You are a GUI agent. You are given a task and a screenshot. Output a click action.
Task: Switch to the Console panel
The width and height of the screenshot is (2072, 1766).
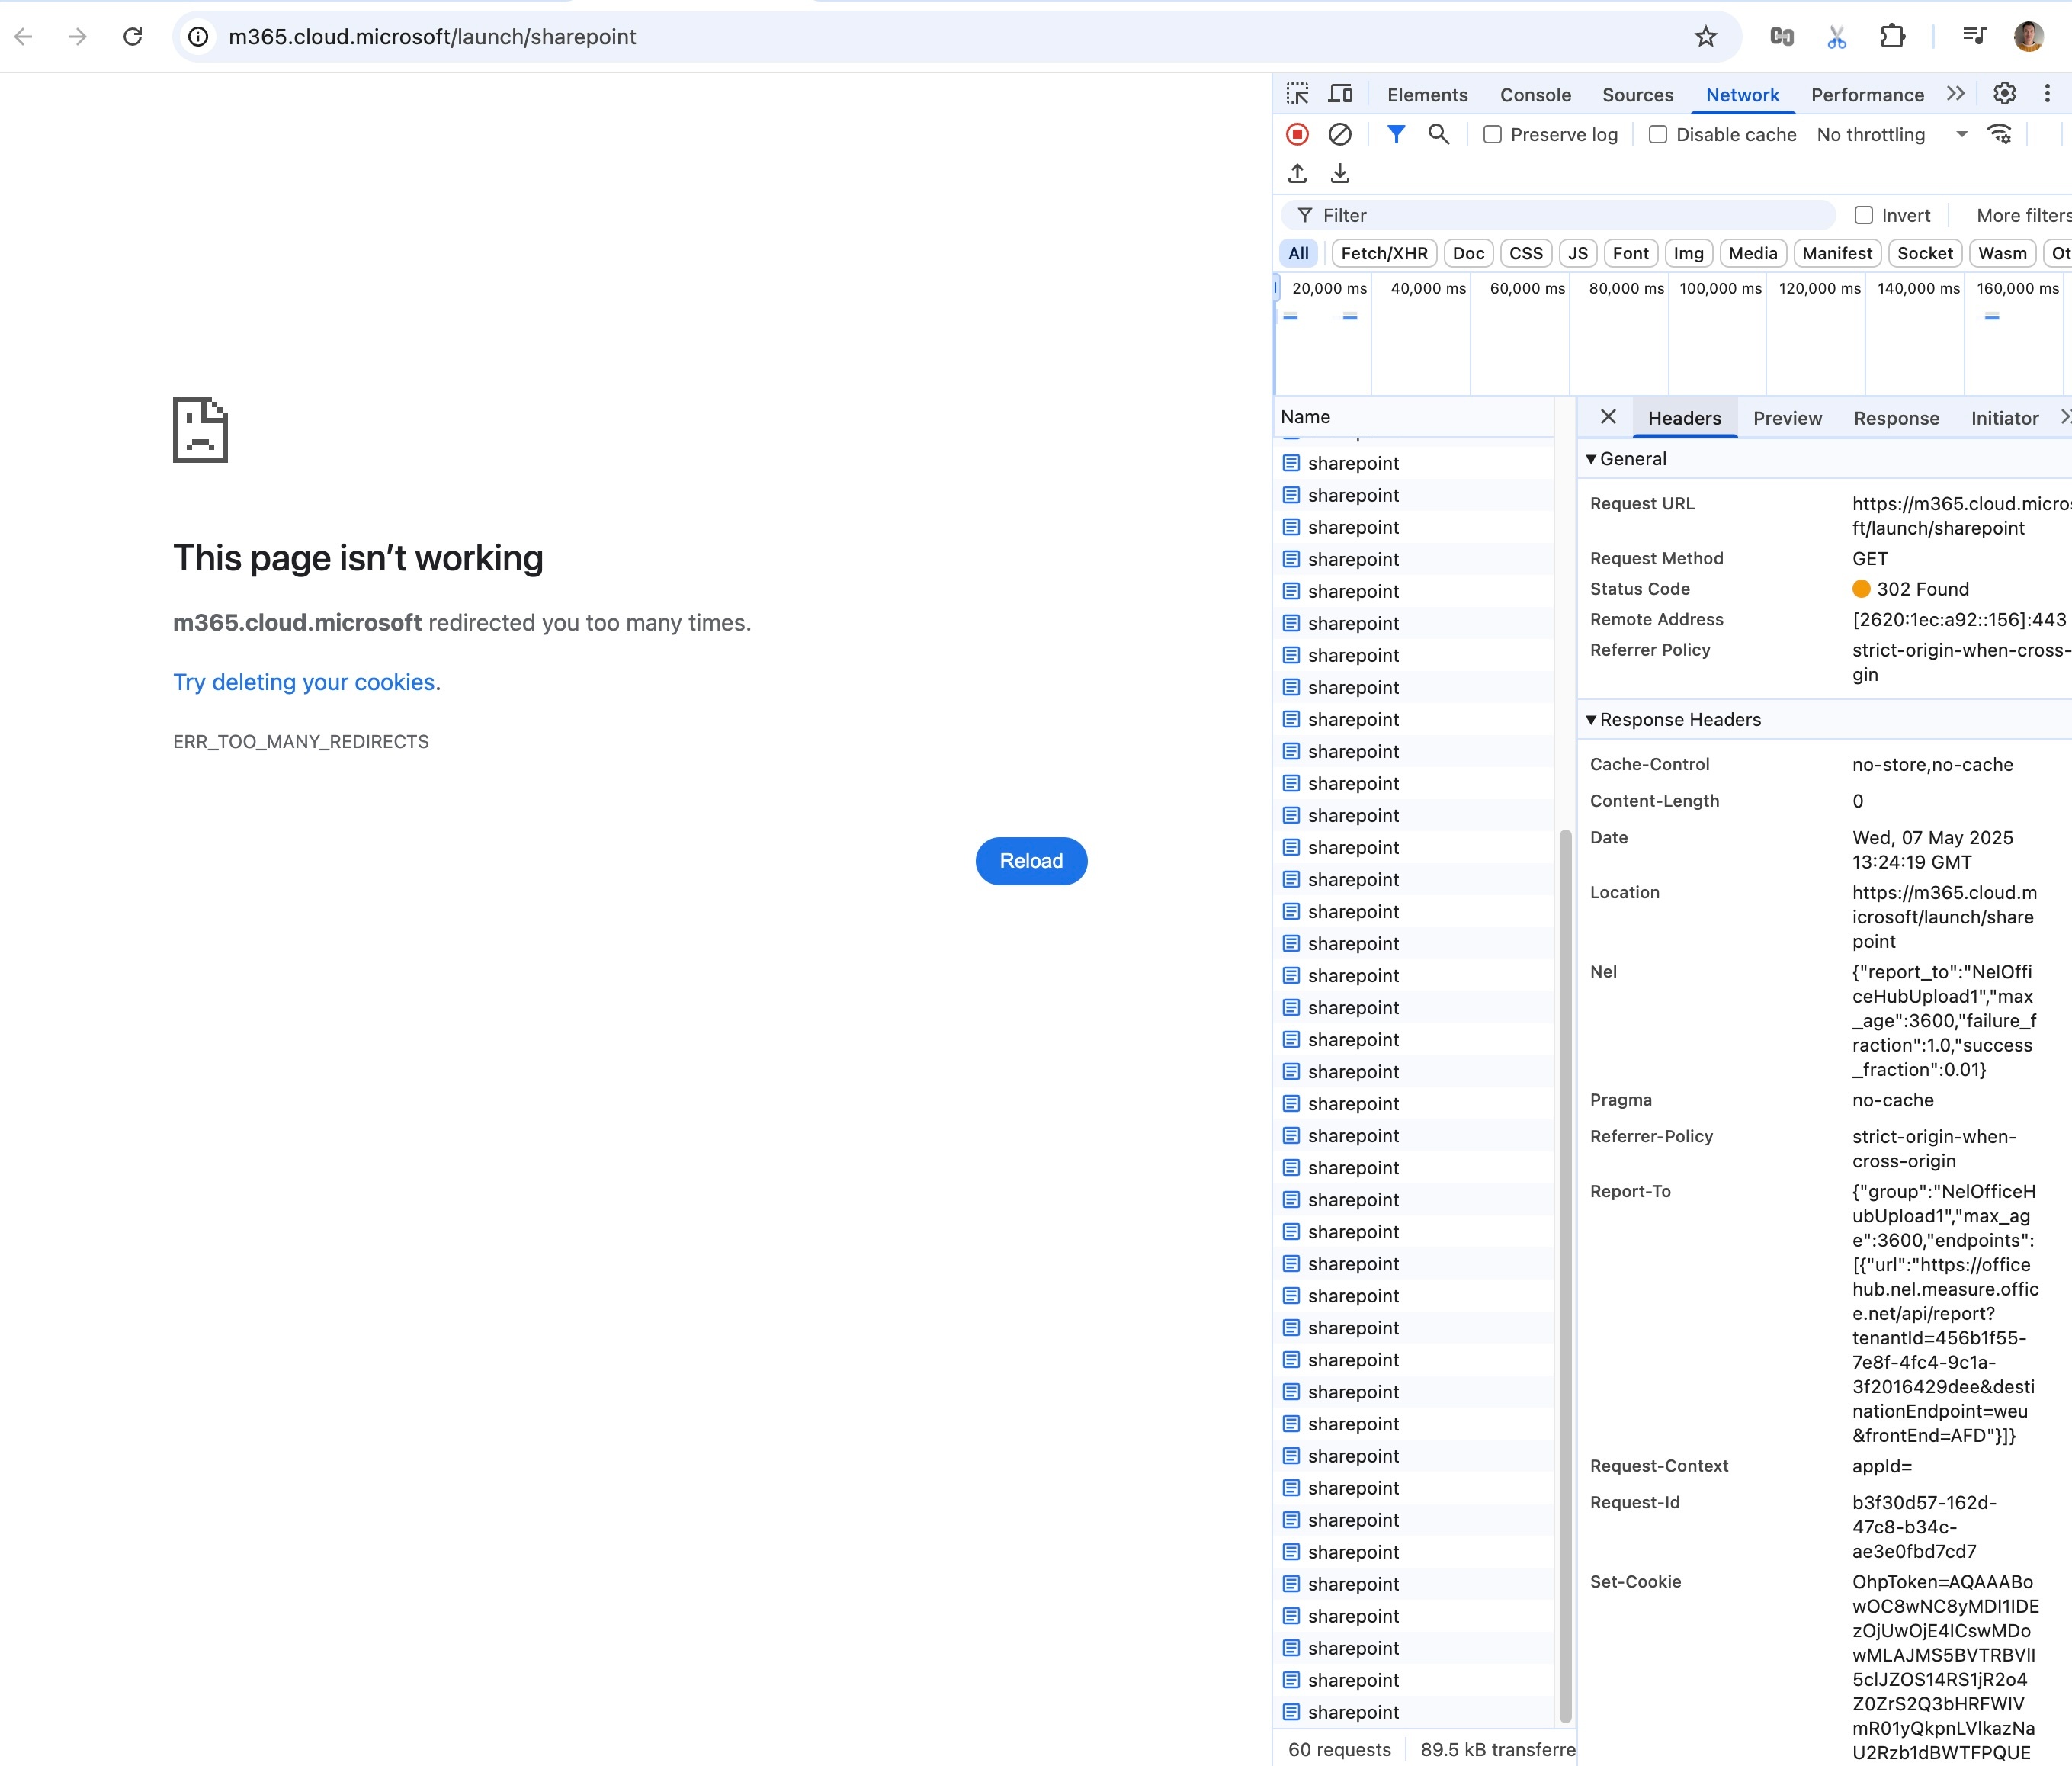[1535, 94]
